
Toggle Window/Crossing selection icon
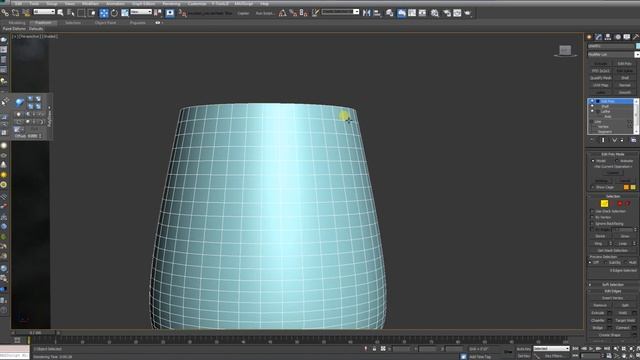[91, 13]
